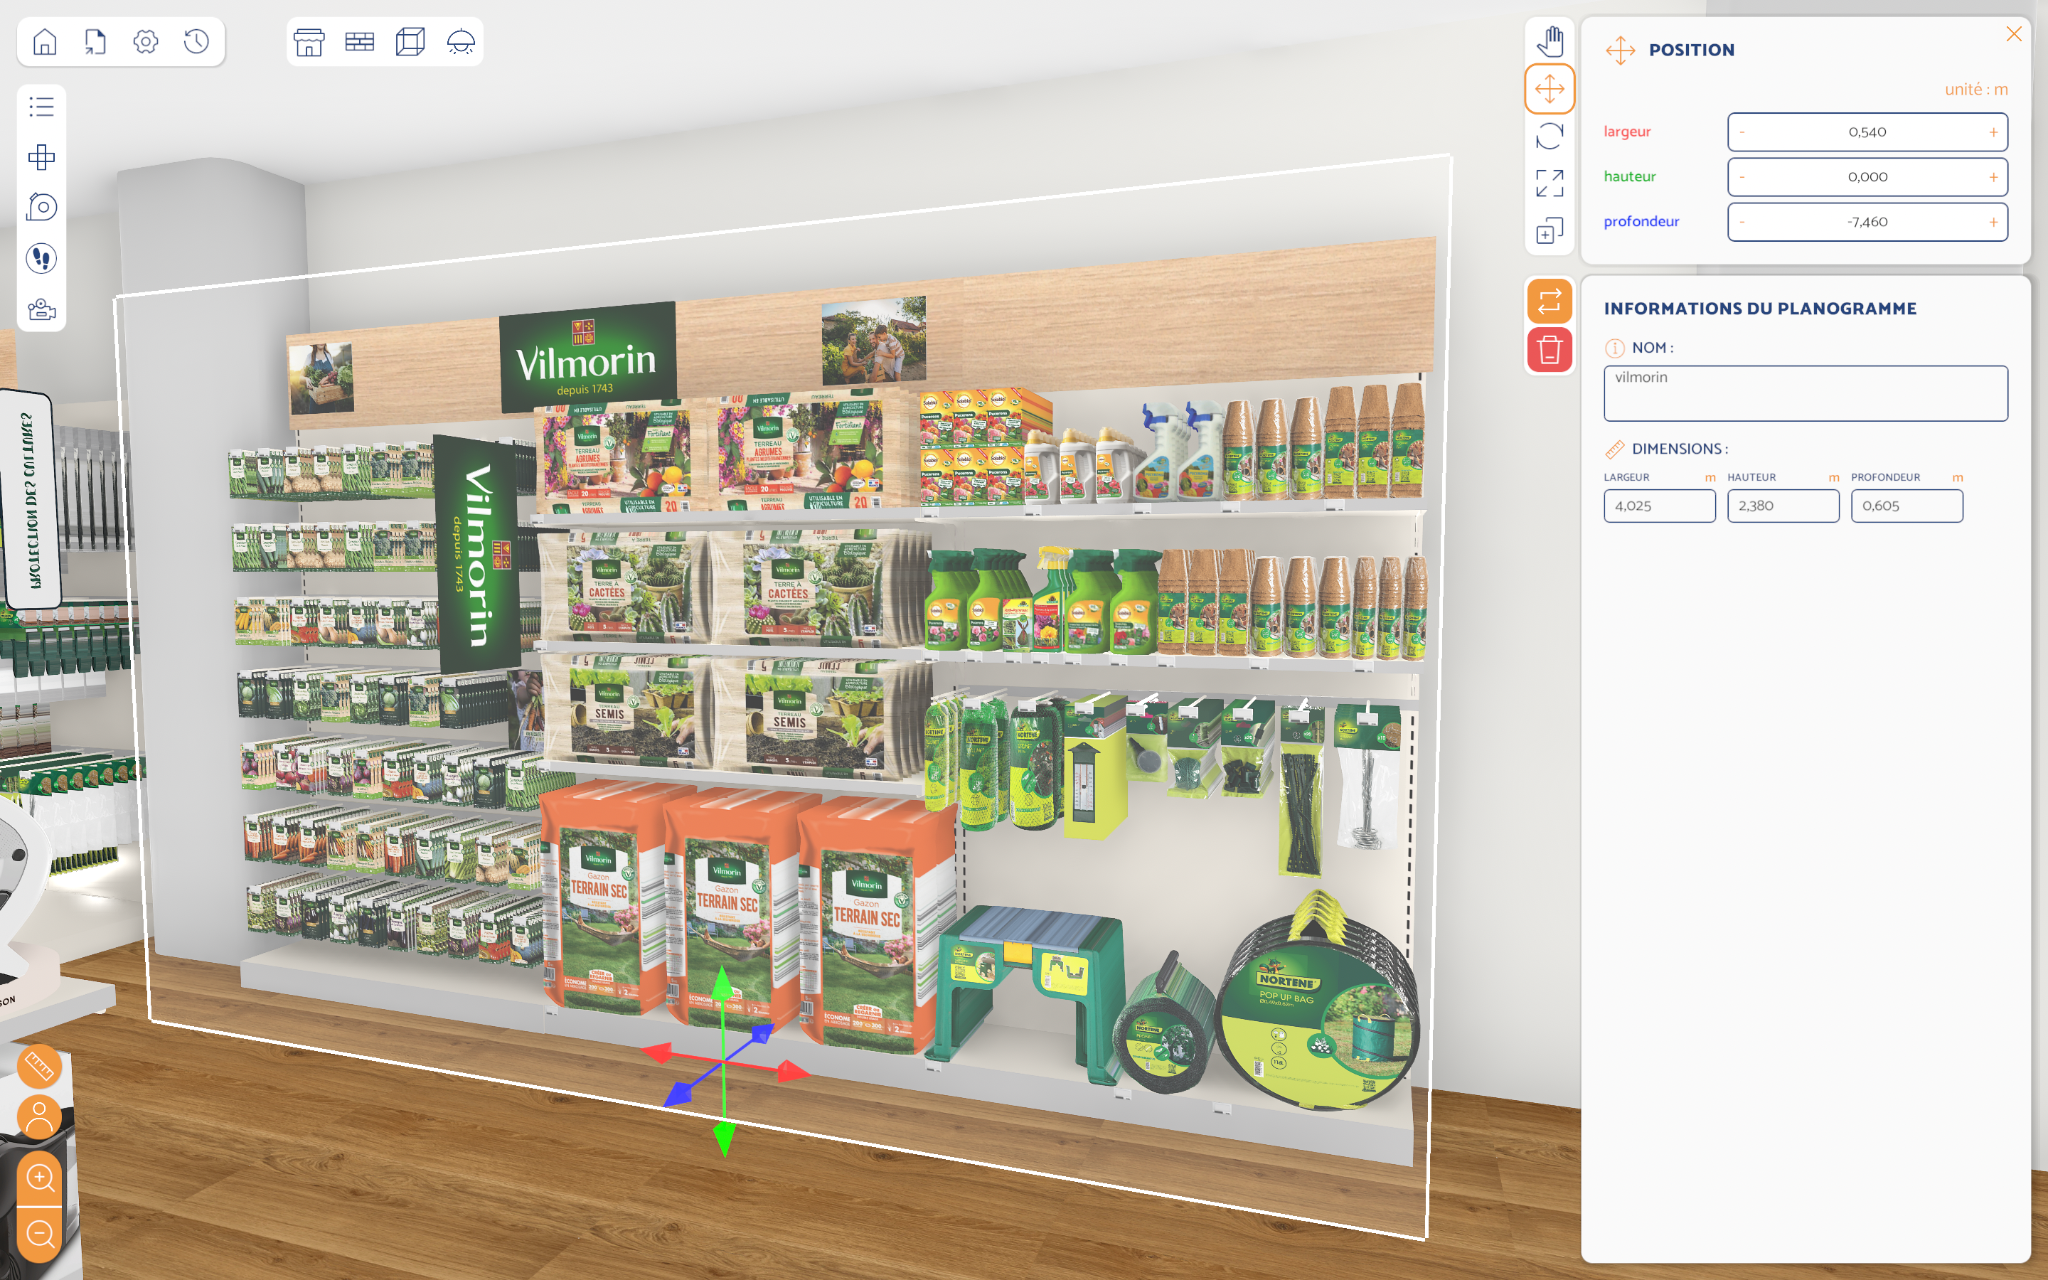
Task: Click the zoom out magnifier button
Action: pos(40,1234)
